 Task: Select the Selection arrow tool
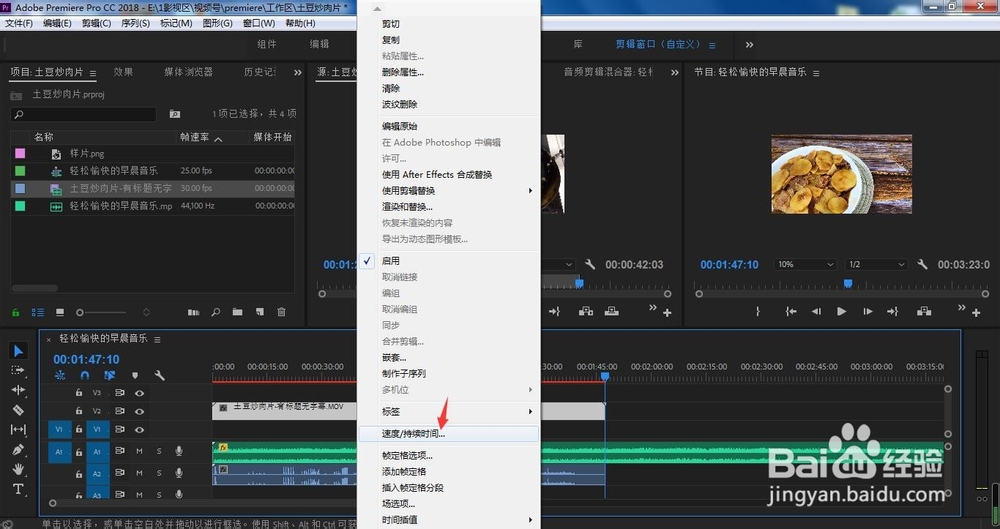point(18,350)
